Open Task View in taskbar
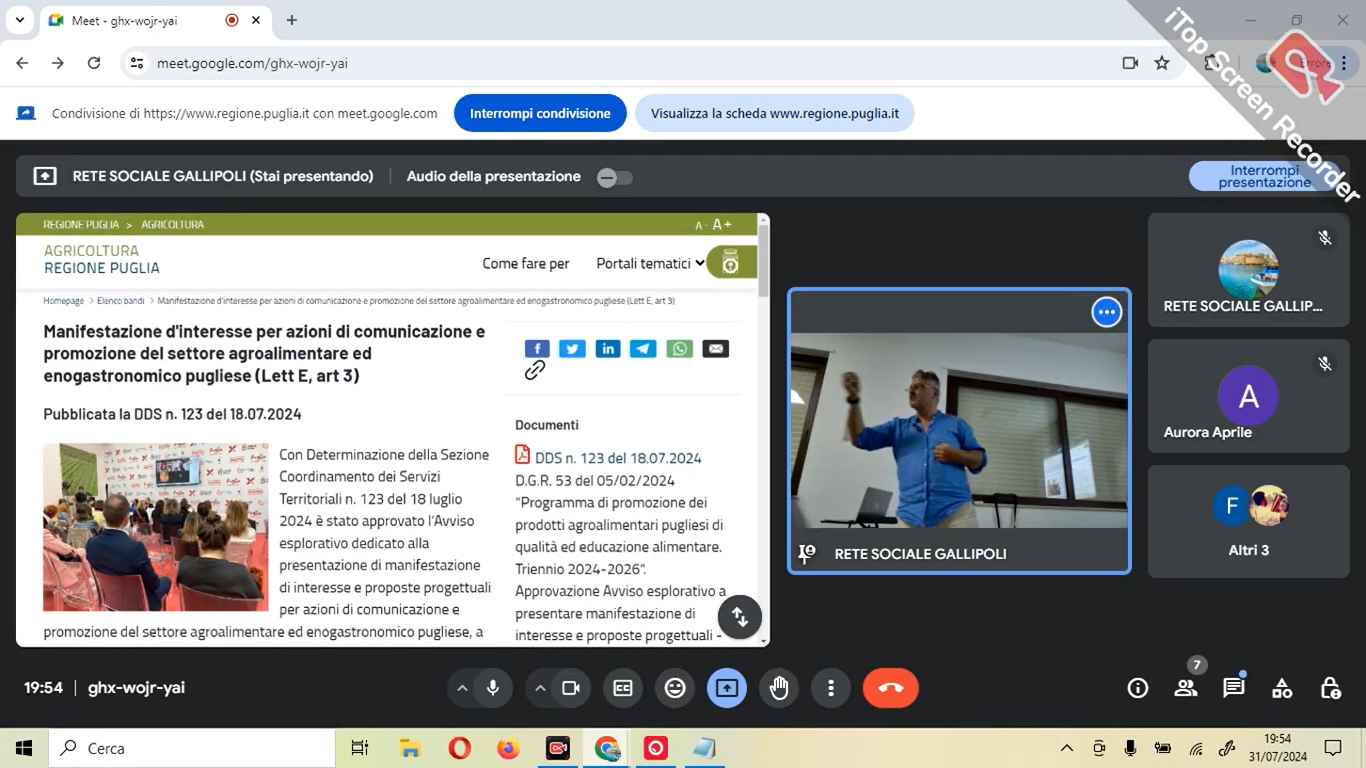The width and height of the screenshot is (1366, 768). [360, 748]
